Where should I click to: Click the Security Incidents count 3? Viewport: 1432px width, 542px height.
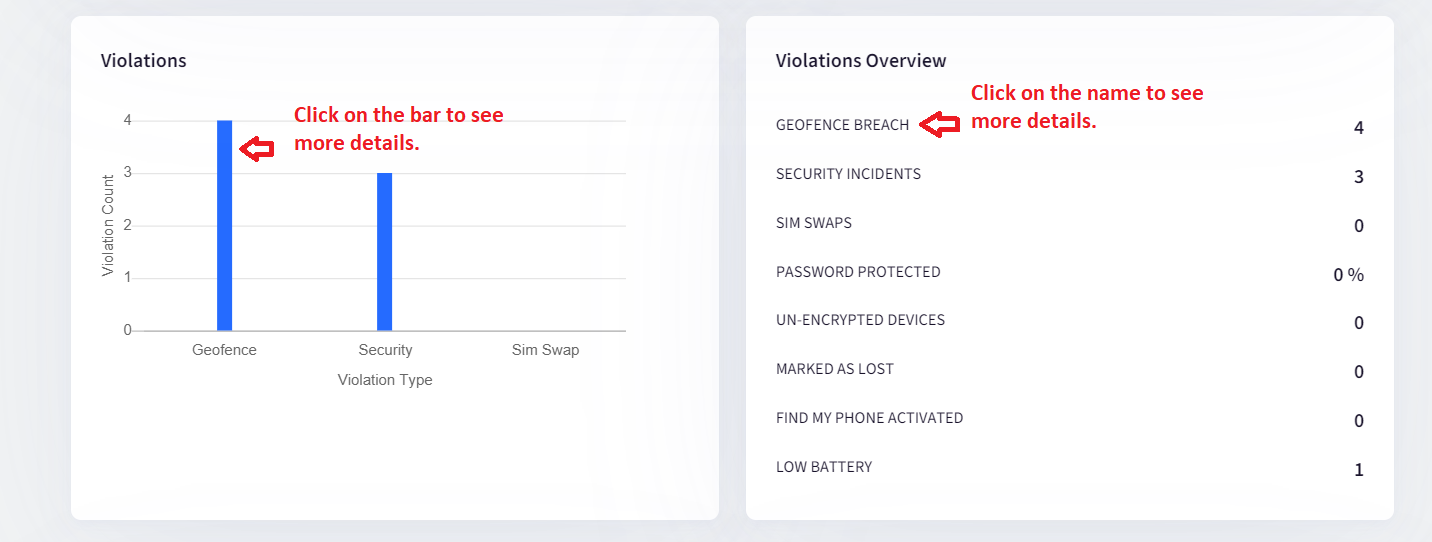pos(1358,177)
